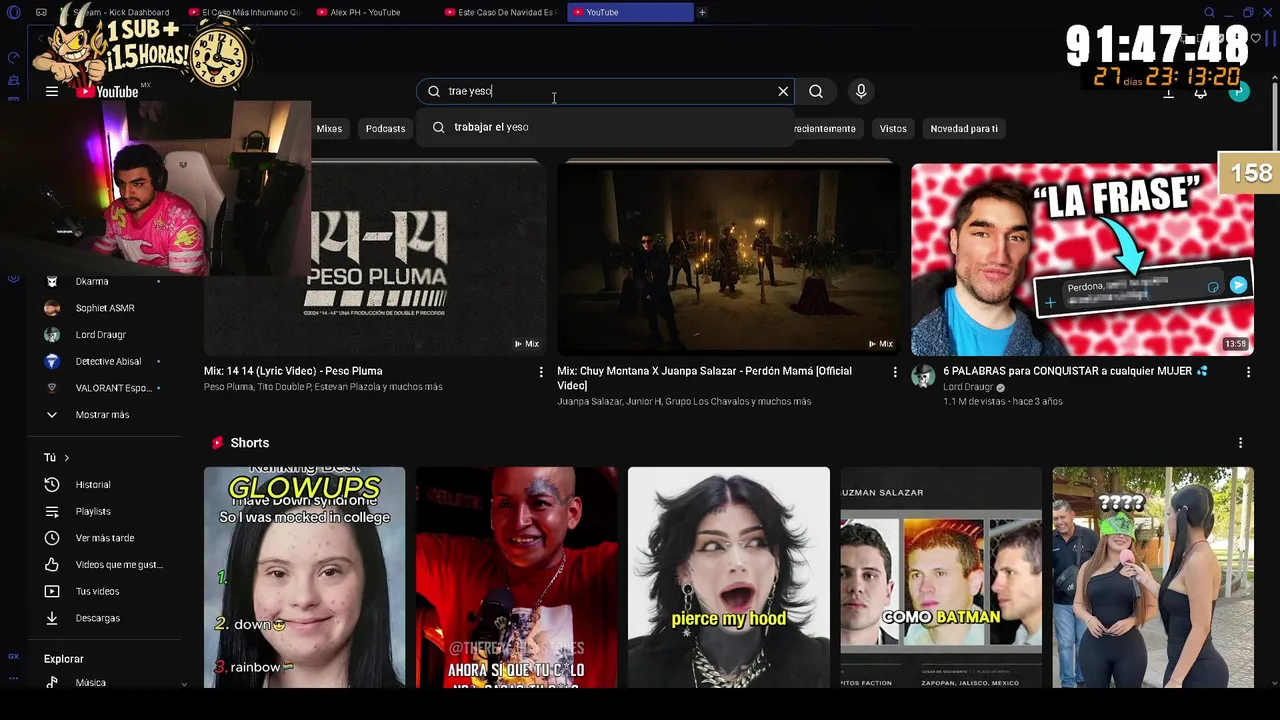Open Sophiet ASMR channel subscription
The height and width of the screenshot is (720, 1280).
pyautogui.click(x=105, y=308)
